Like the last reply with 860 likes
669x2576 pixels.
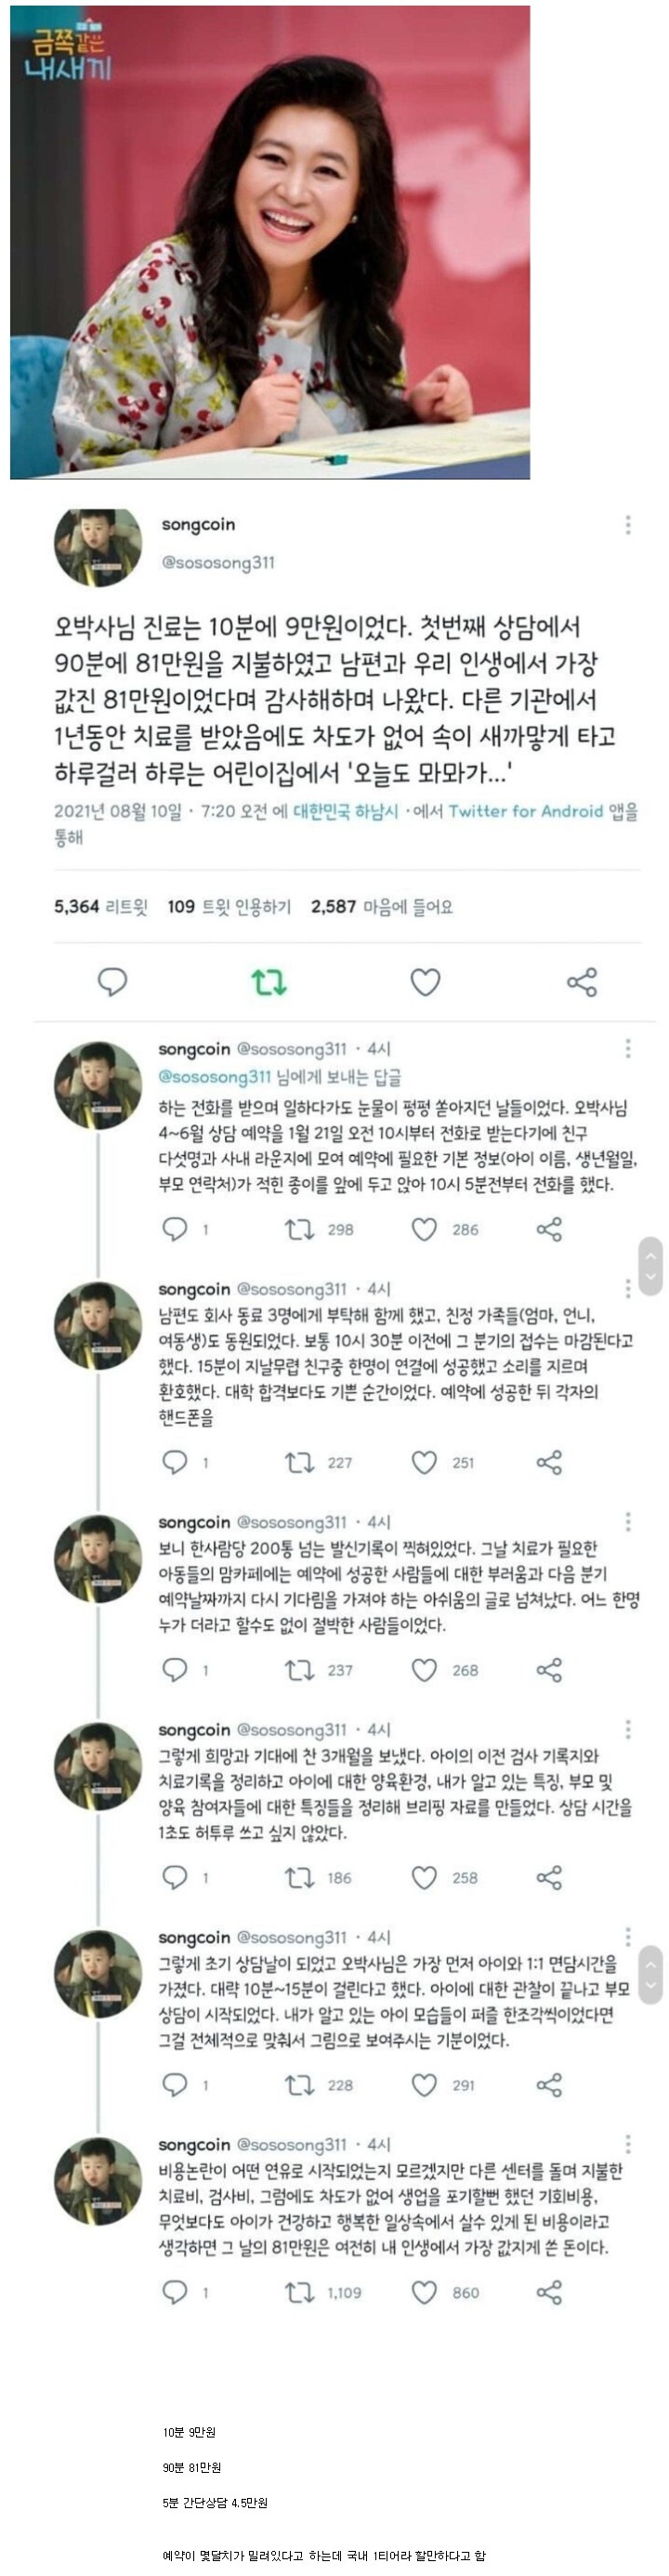(x=425, y=2292)
